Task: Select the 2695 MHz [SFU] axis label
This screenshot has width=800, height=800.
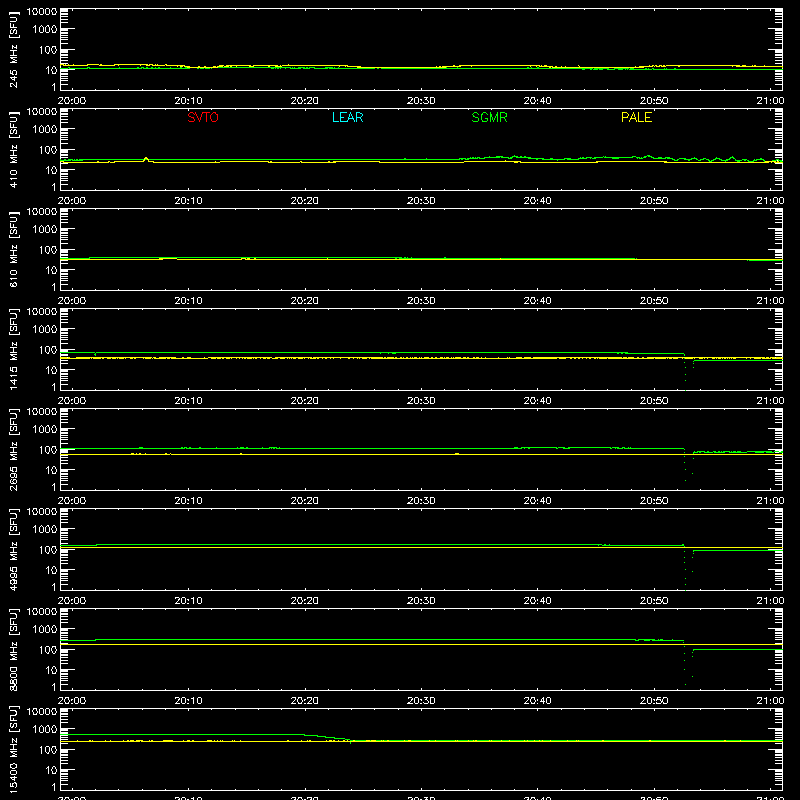Action: click(14, 449)
